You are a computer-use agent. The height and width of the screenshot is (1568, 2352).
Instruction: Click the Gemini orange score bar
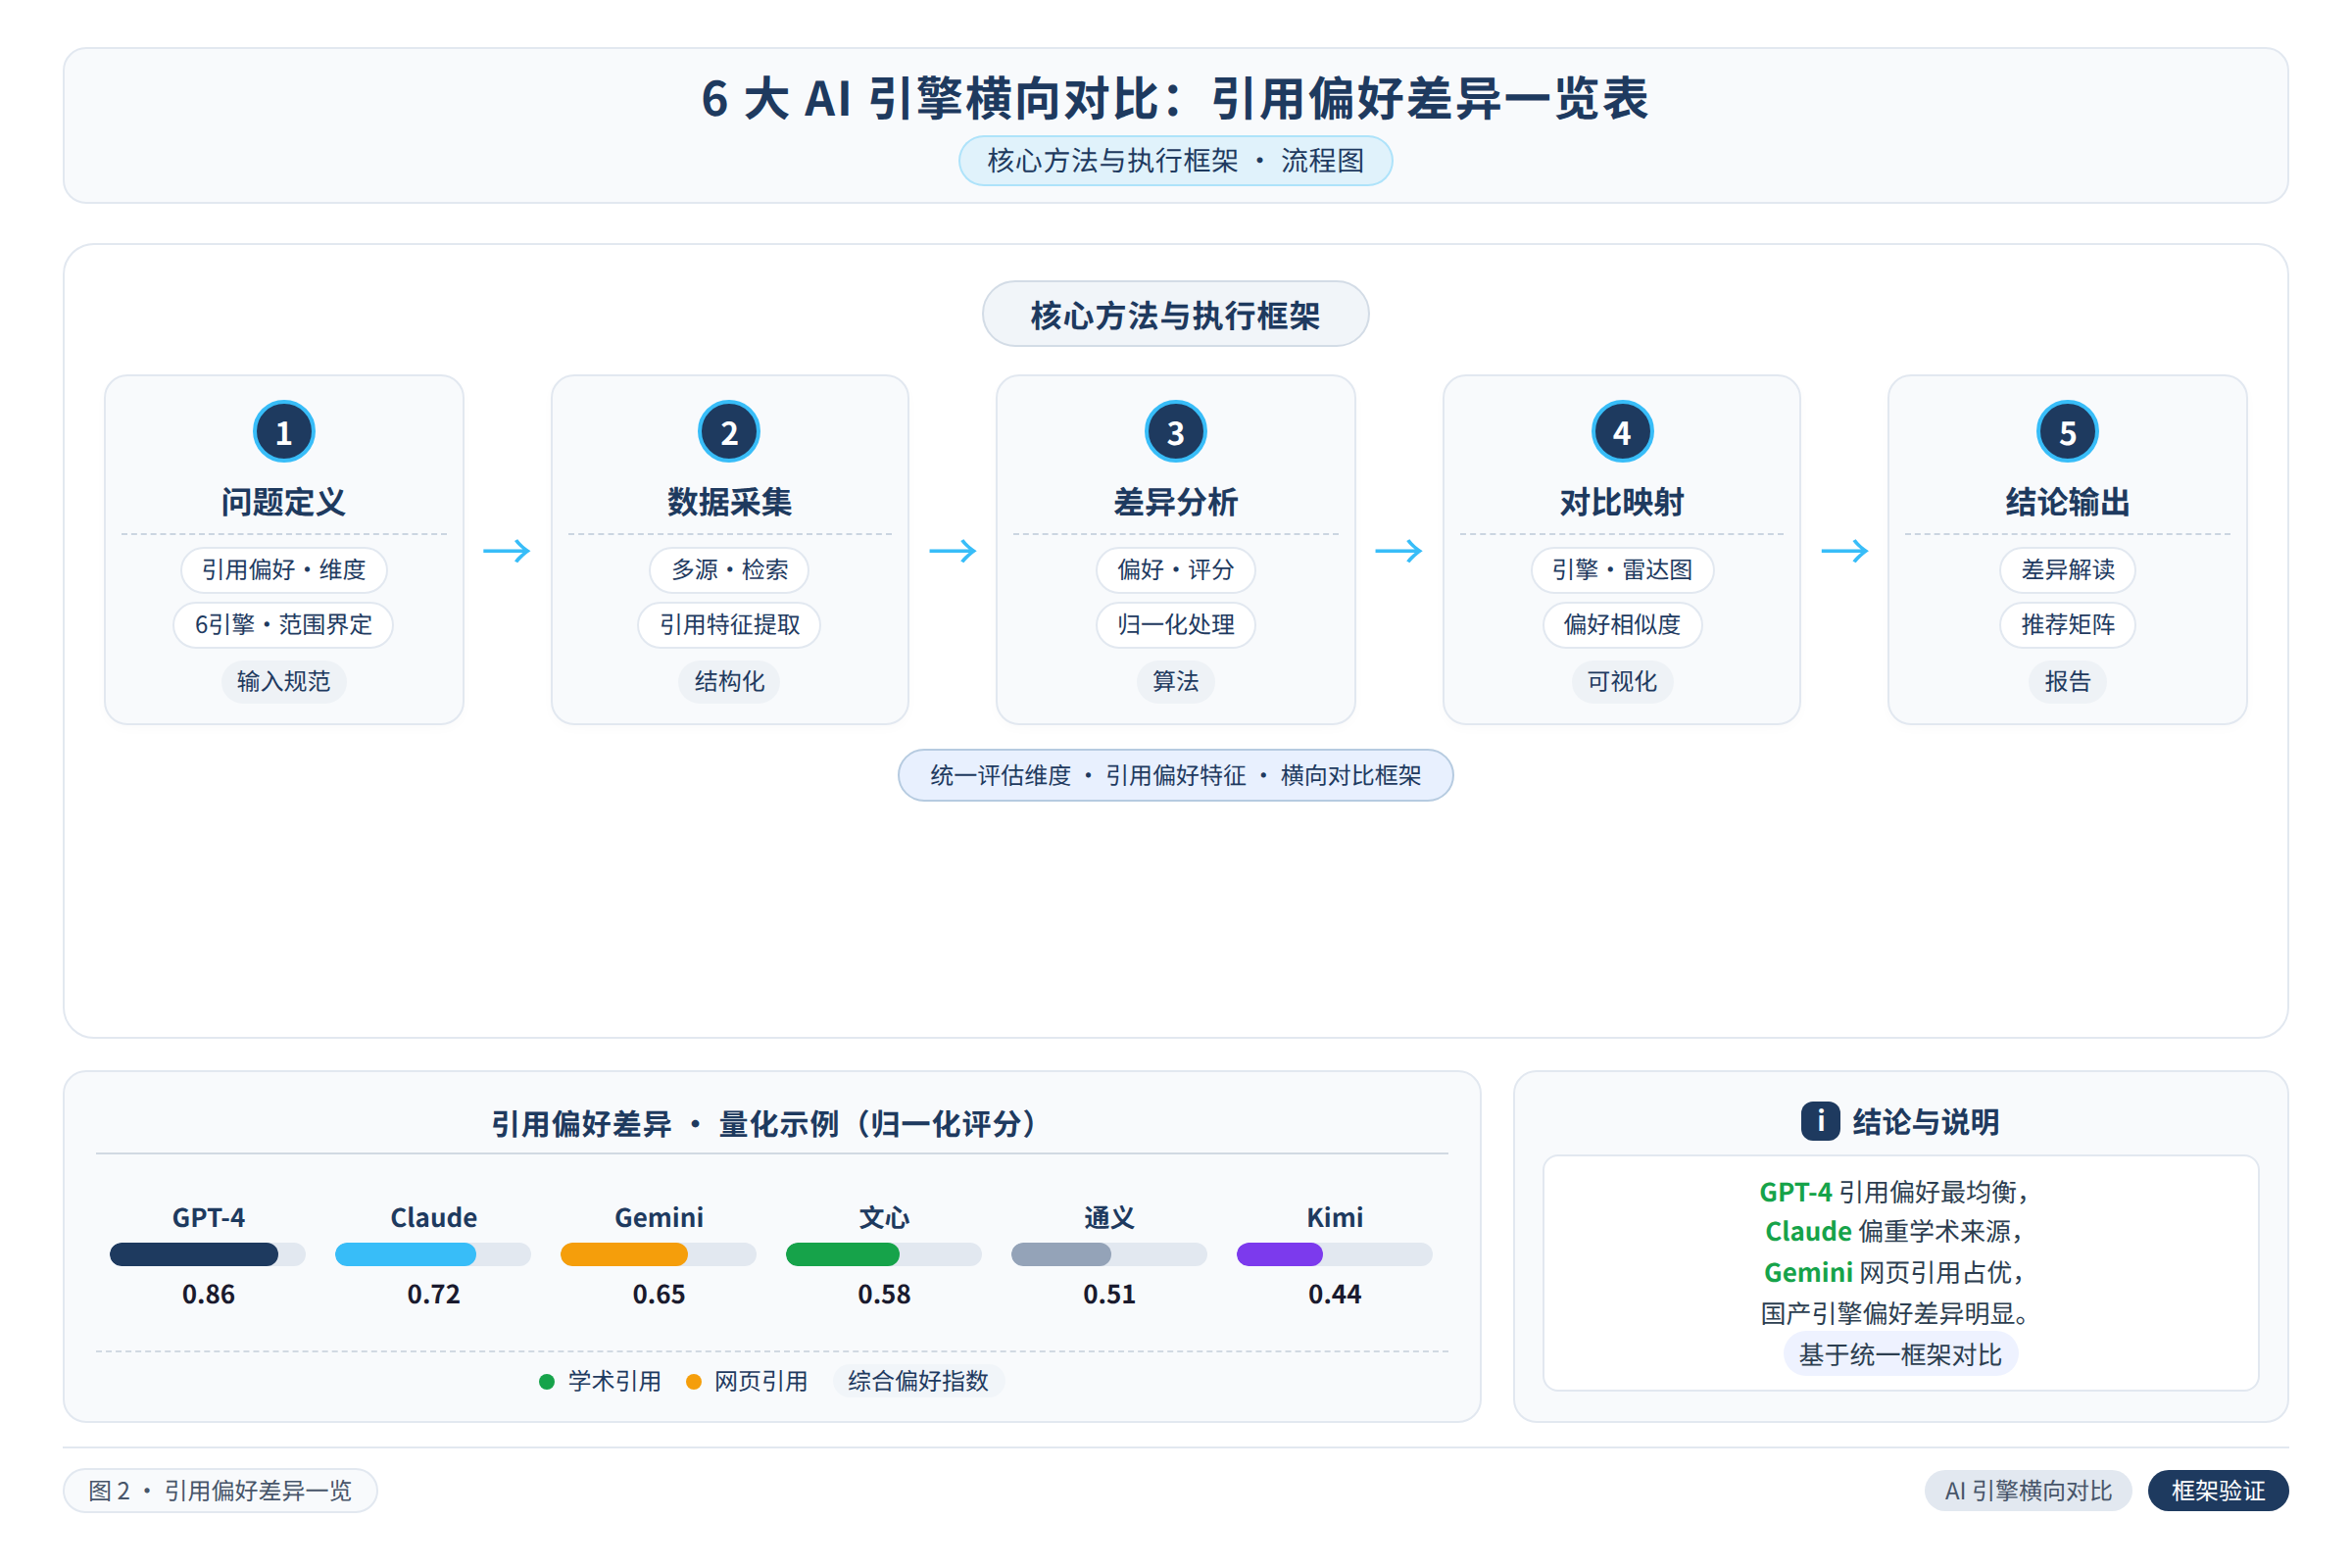pyautogui.click(x=658, y=1254)
